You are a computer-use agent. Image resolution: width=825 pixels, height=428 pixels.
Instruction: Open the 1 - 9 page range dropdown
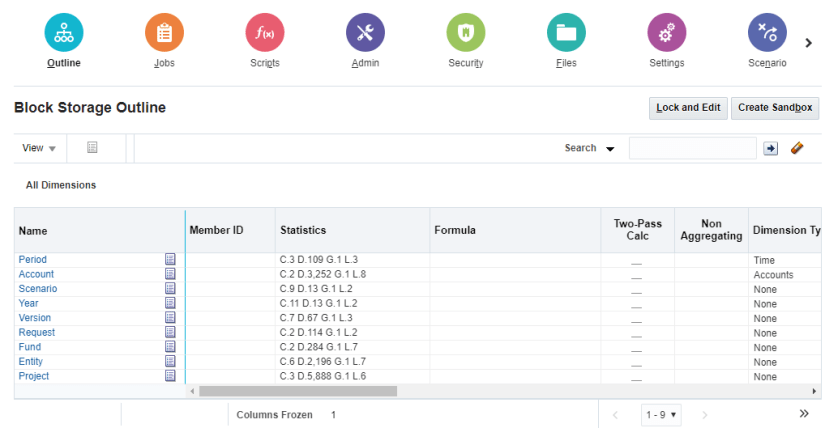point(662,414)
